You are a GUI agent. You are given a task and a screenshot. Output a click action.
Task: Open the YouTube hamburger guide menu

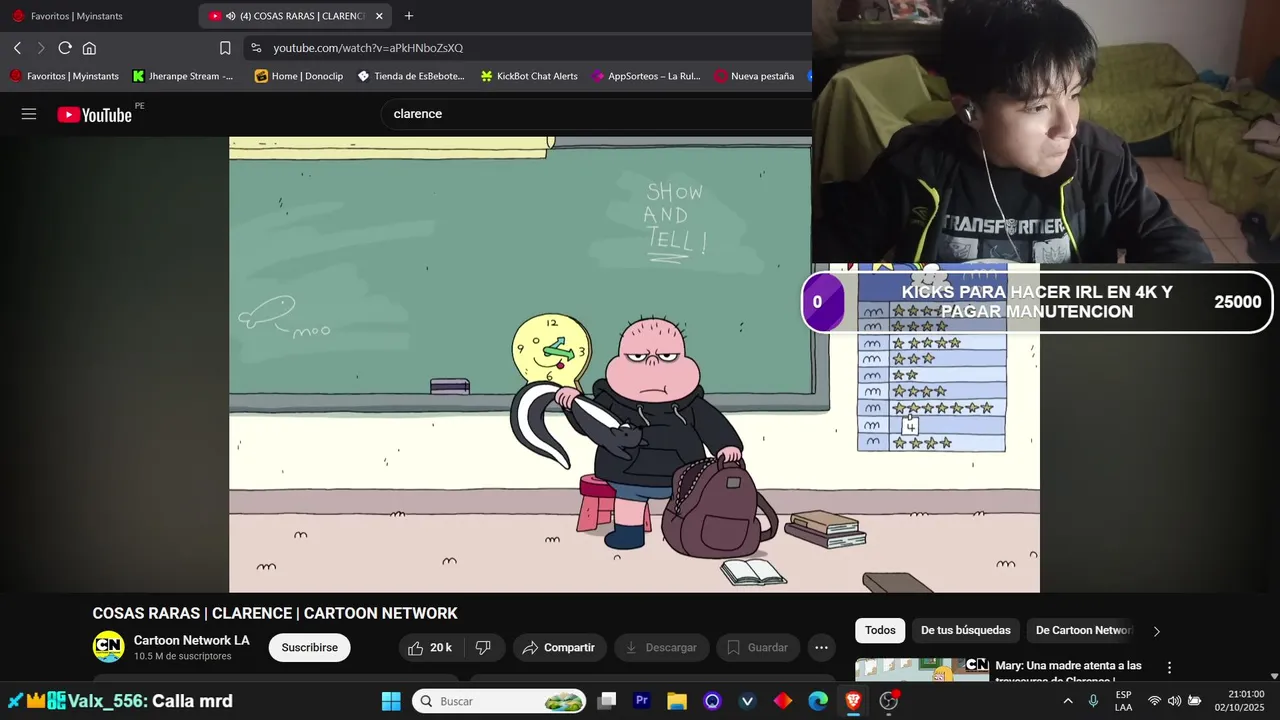point(29,114)
